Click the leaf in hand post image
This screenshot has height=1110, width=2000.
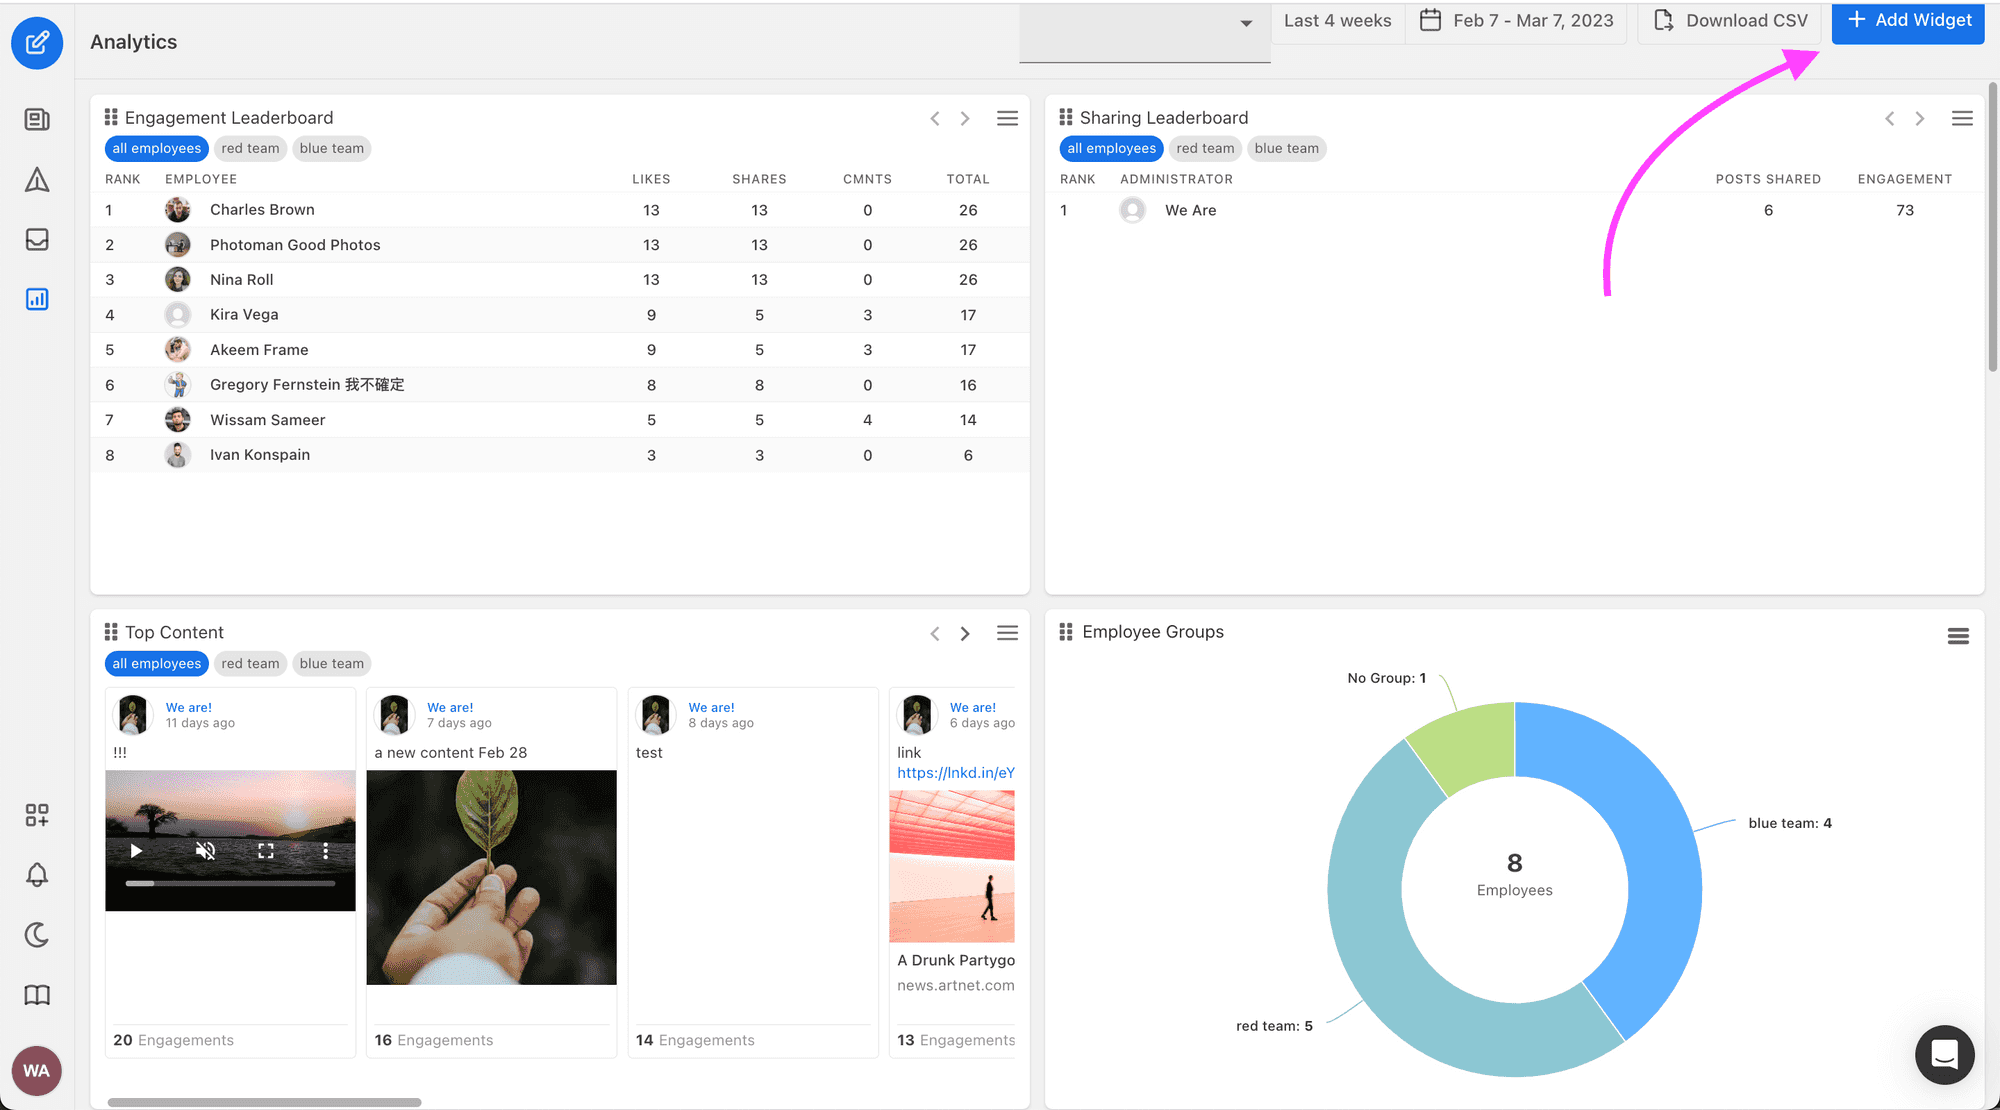[x=491, y=877]
